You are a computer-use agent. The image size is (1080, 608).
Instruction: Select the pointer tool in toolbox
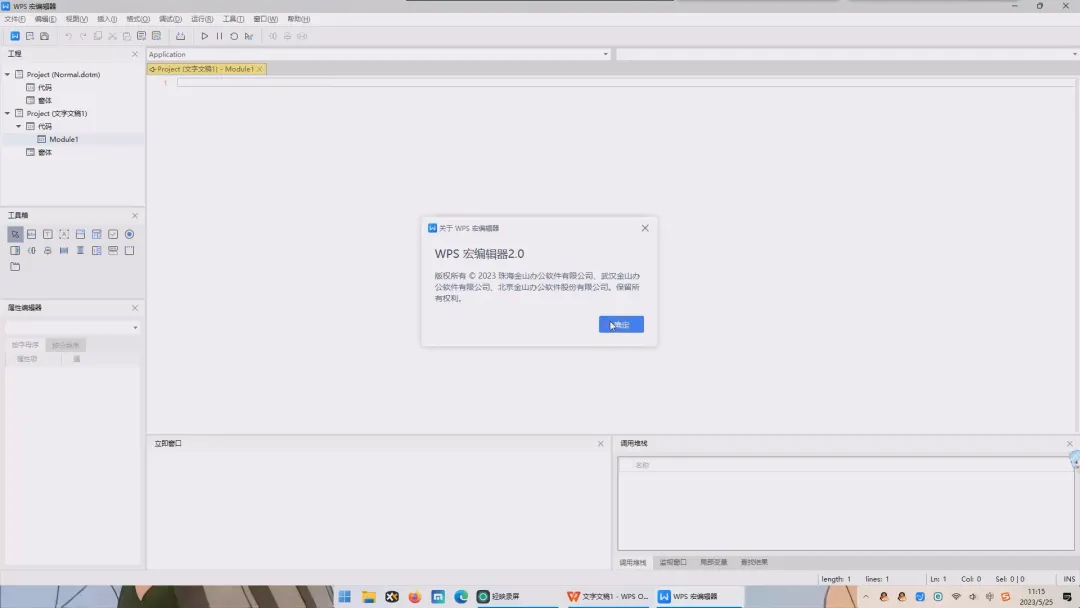[15, 234]
